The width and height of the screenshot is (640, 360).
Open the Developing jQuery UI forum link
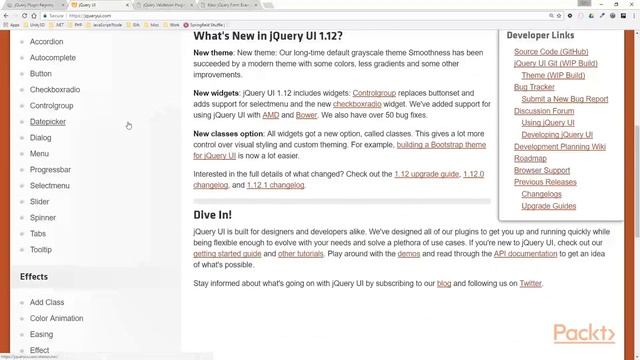[557, 134]
